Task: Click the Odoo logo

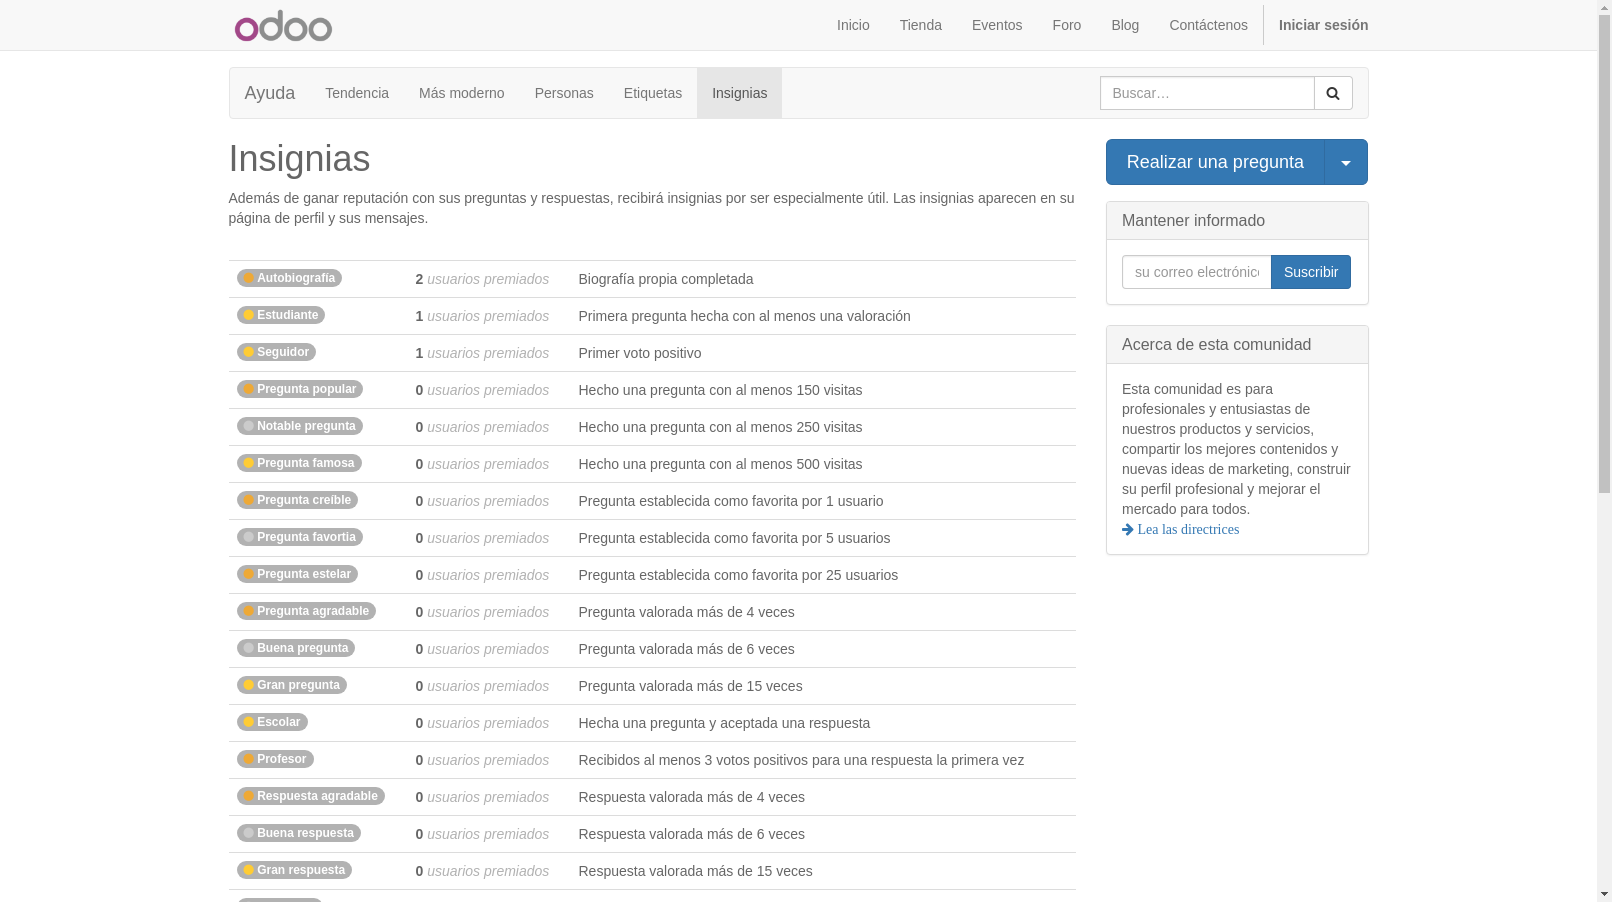Action: pos(283,26)
